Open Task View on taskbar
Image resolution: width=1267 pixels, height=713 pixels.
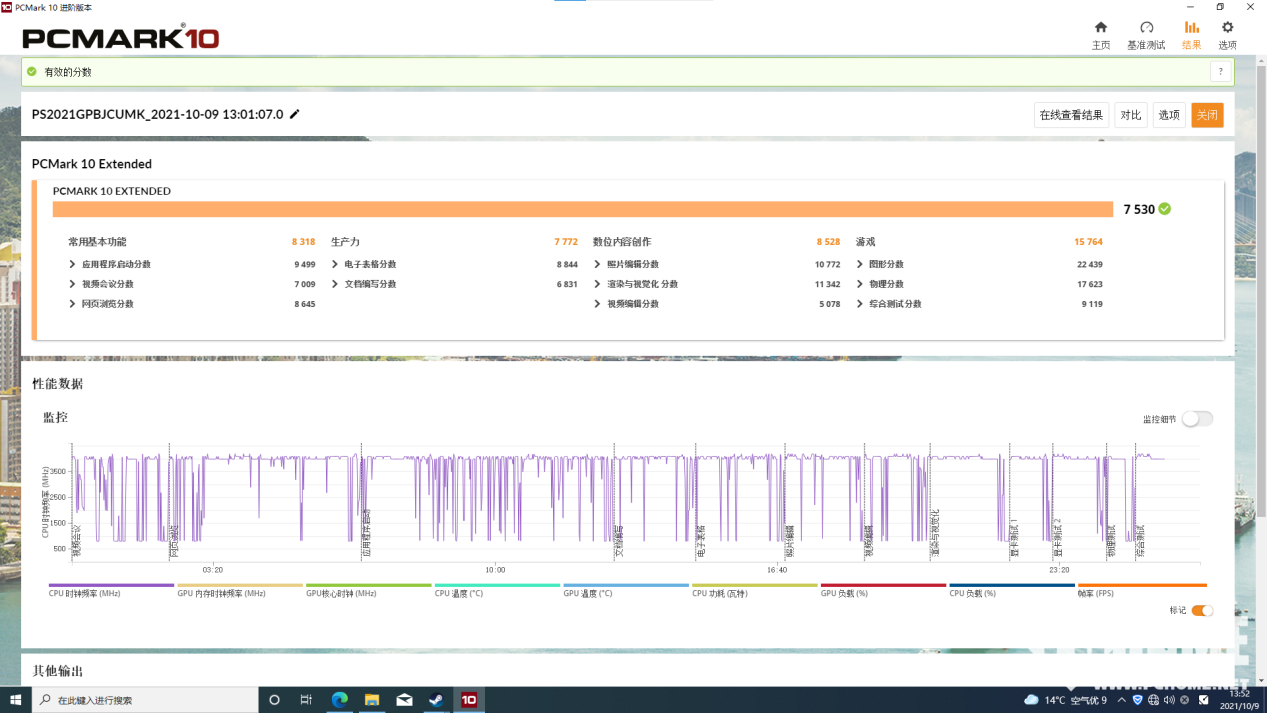[307, 700]
